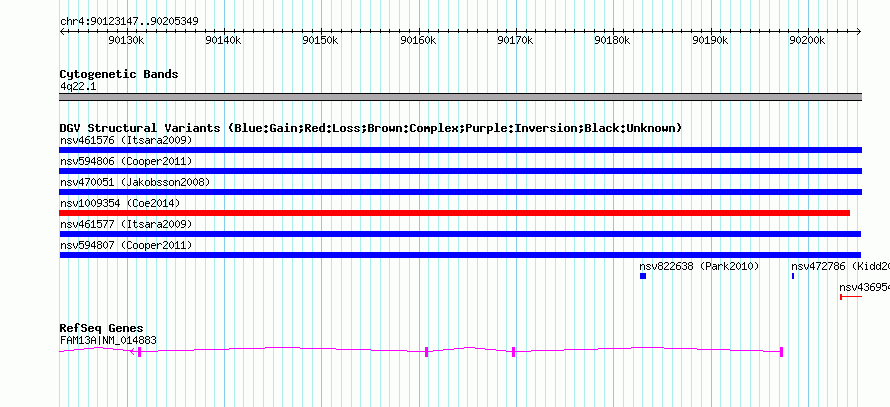Select the nsv822638 (Park2010) label
890x407 pixels.
tap(699, 266)
